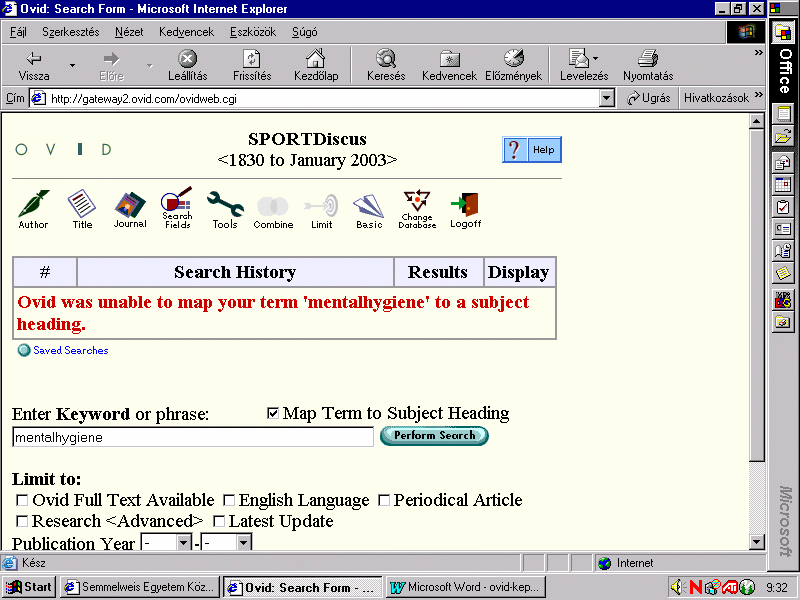Screen dimensions: 800x600
Task: Expand the toolbar overflow chevron
Action: pos(759,53)
